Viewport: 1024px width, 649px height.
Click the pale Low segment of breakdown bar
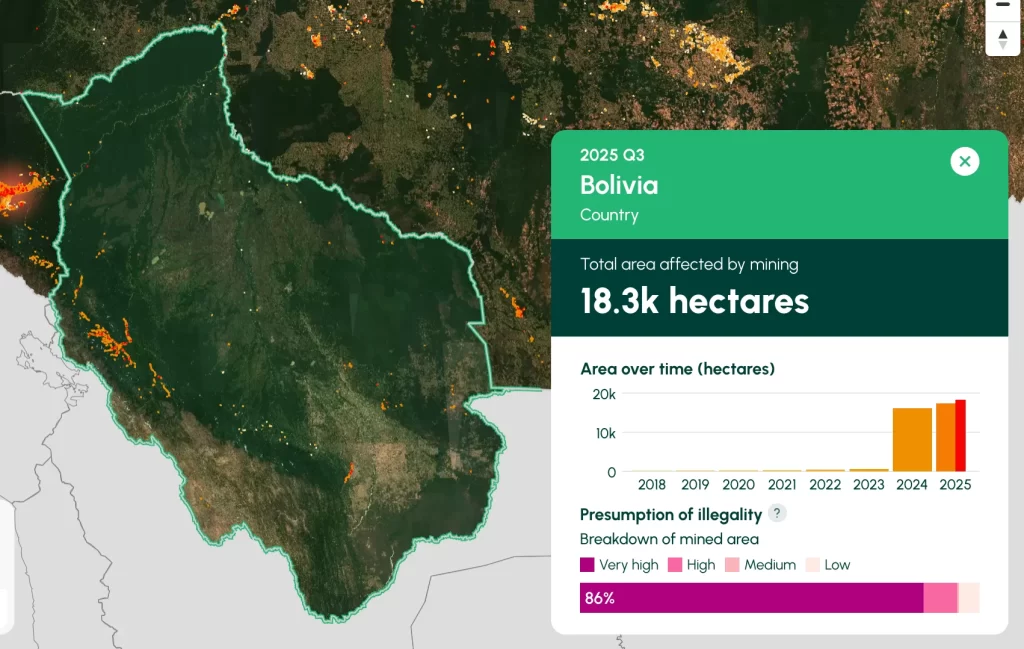pyautogui.click(x=970, y=598)
